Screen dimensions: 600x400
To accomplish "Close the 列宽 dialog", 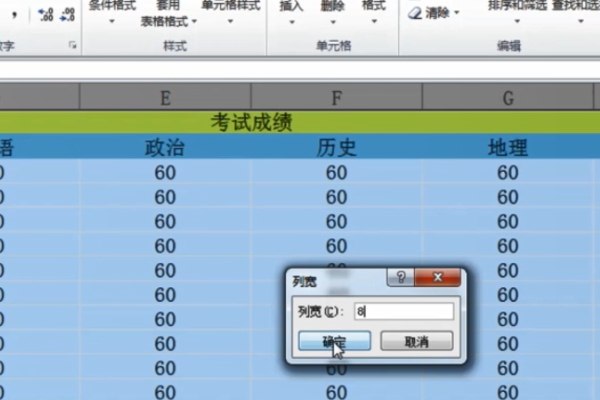I will coord(438,277).
